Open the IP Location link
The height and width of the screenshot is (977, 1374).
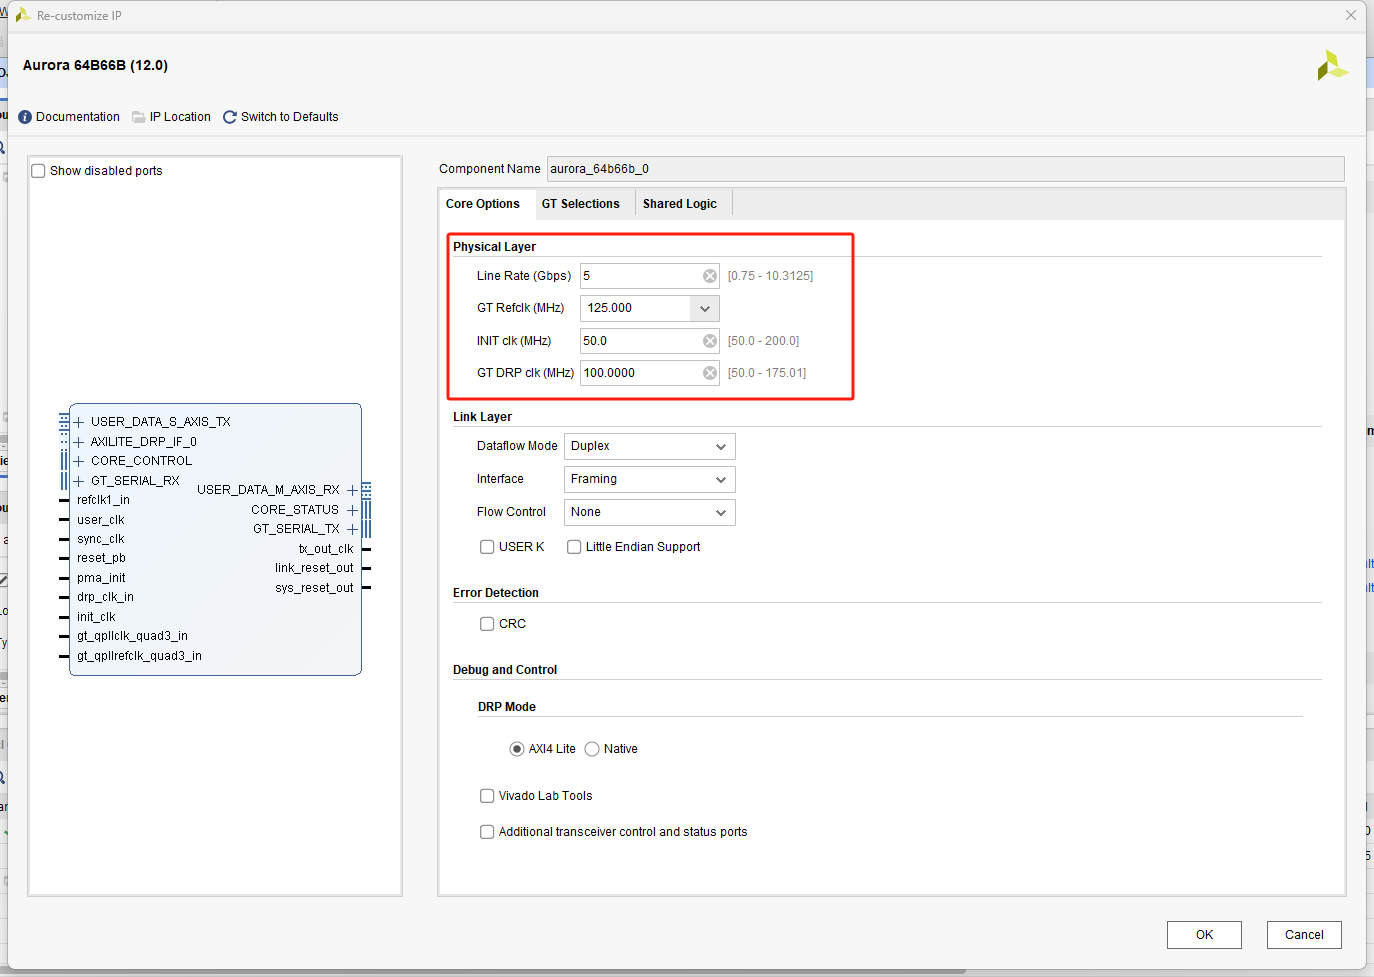pos(180,117)
